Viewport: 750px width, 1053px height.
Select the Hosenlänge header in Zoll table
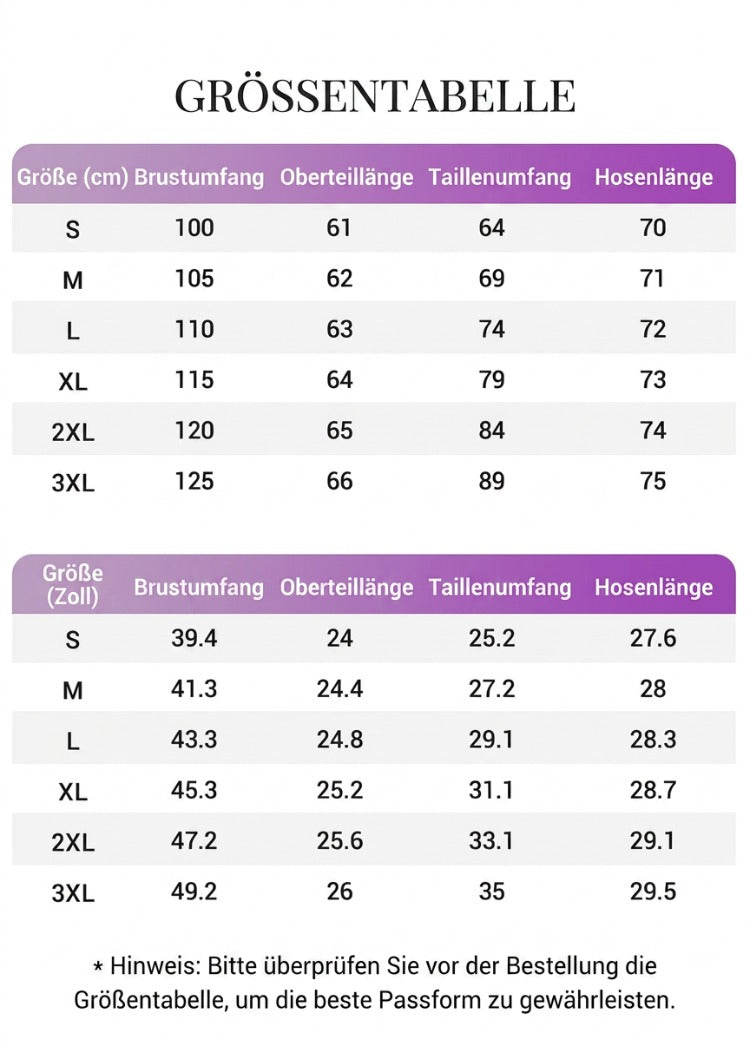click(654, 588)
